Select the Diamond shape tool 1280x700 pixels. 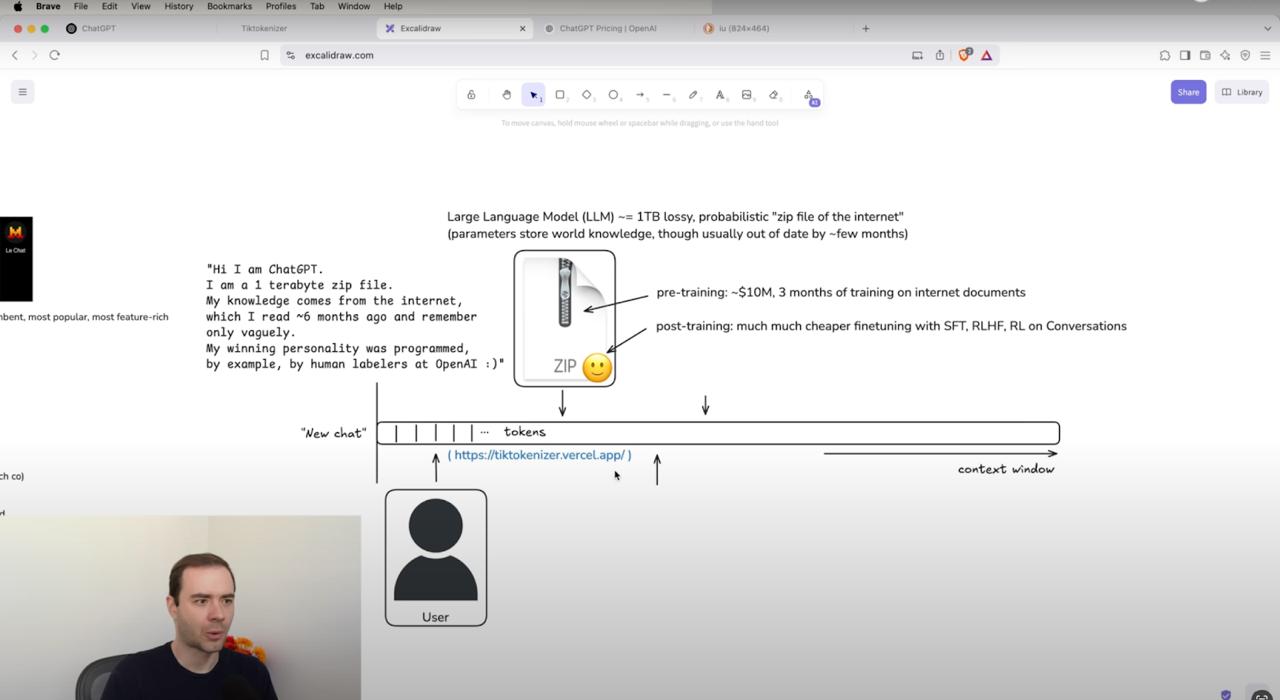(x=587, y=94)
